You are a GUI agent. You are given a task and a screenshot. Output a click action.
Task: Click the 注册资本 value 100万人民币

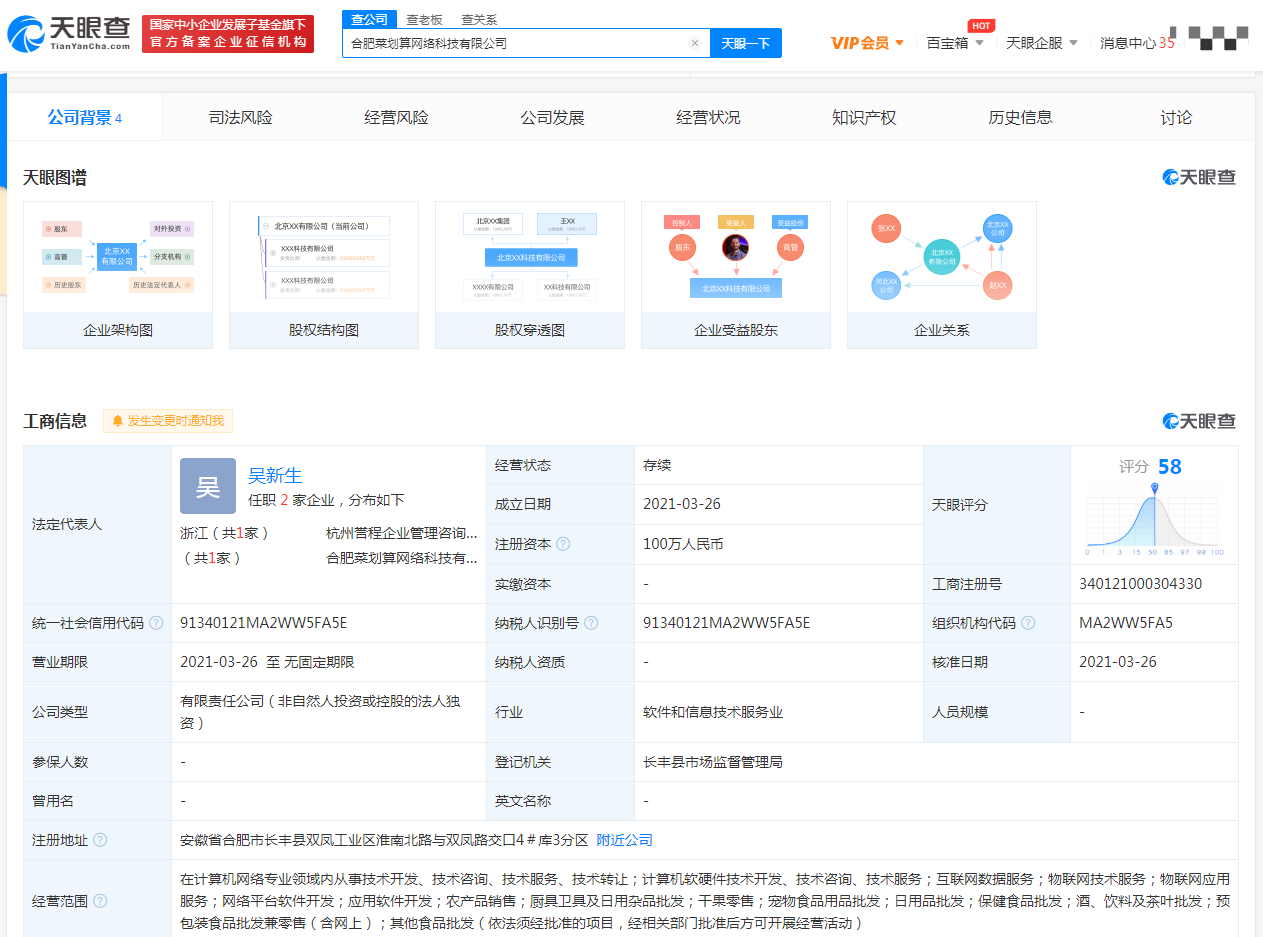click(x=683, y=544)
